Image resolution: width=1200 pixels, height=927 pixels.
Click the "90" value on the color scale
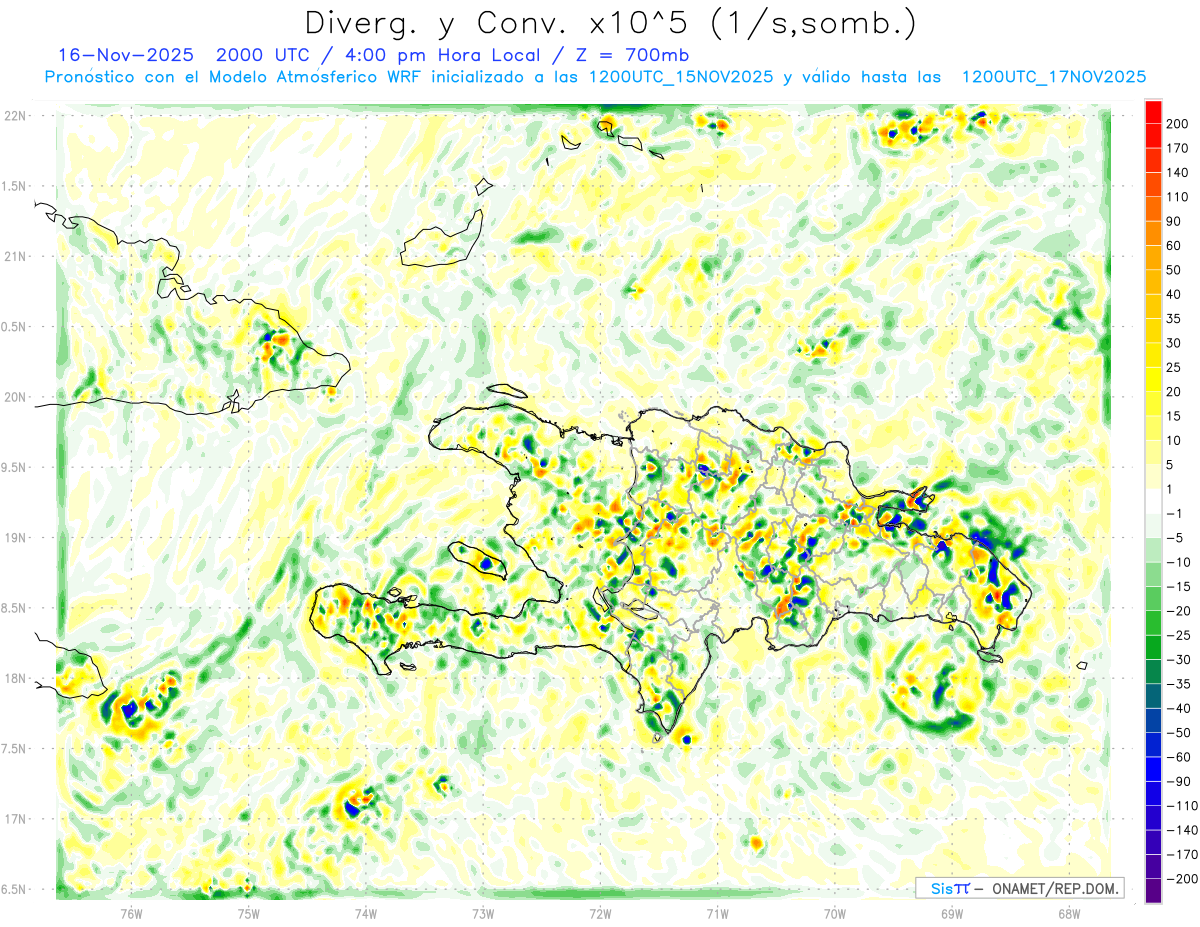pyautogui.click(x=1175, y=221)
